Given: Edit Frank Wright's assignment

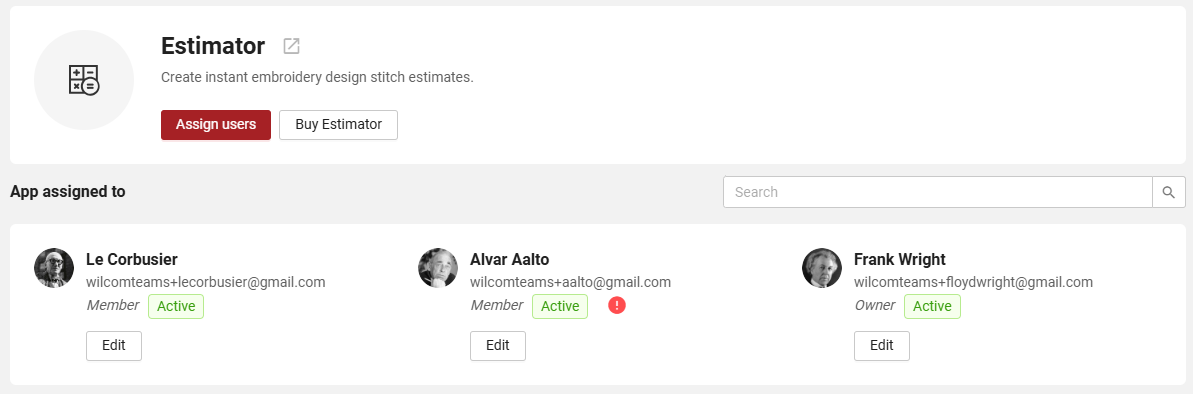Looking at the screenshot, I should [x=882, y=345].
